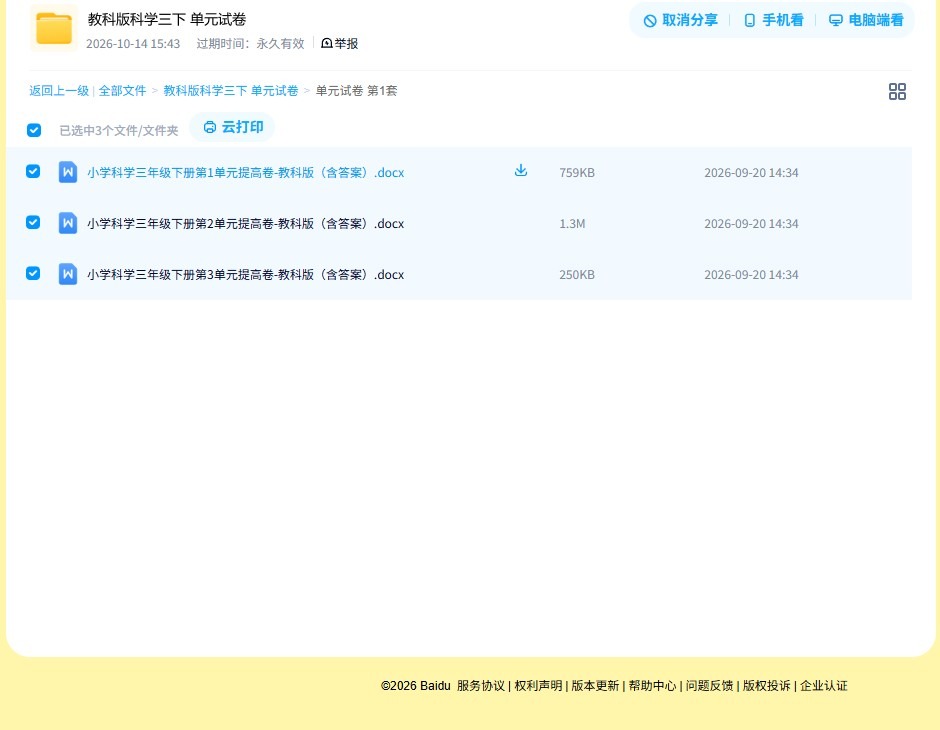940x730 pixels.
Task: Open 服务协议 footer link
Action: (x=481, y=686)
